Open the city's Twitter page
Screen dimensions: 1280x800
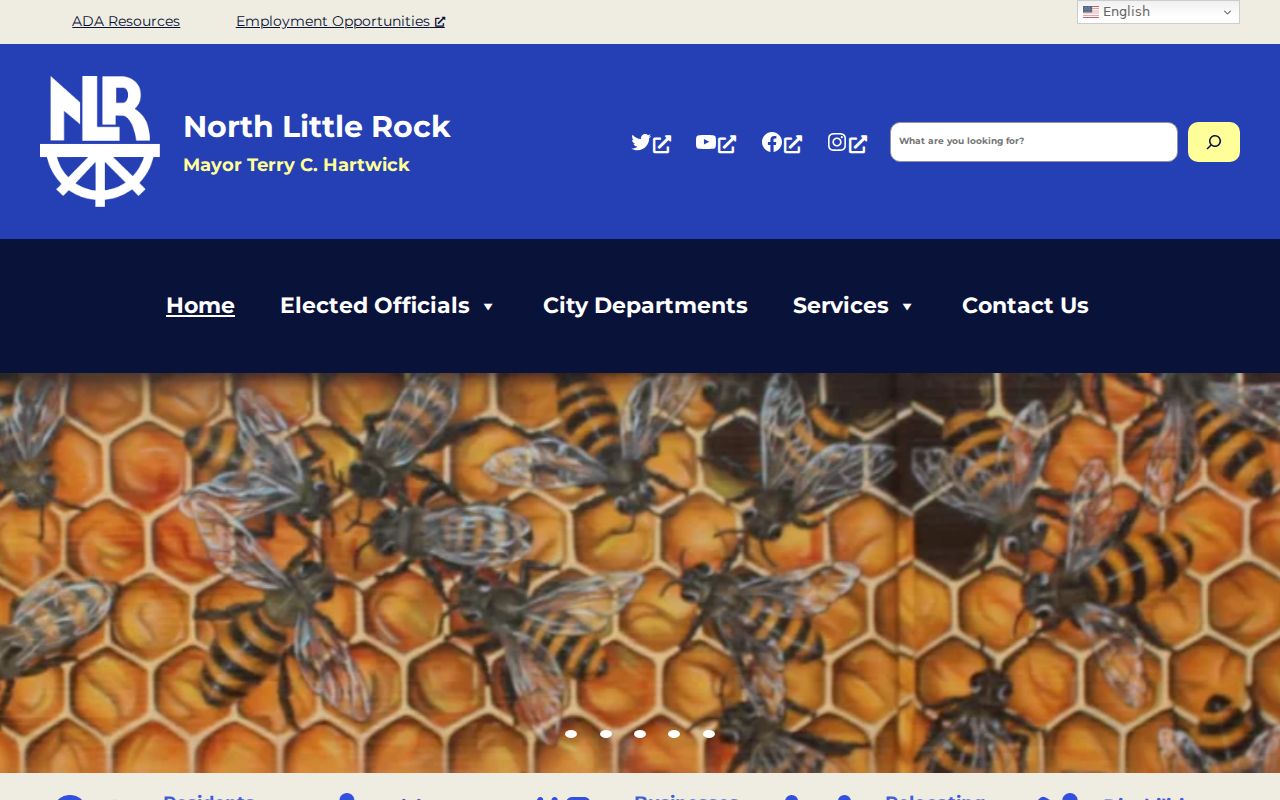pos(651,143)
